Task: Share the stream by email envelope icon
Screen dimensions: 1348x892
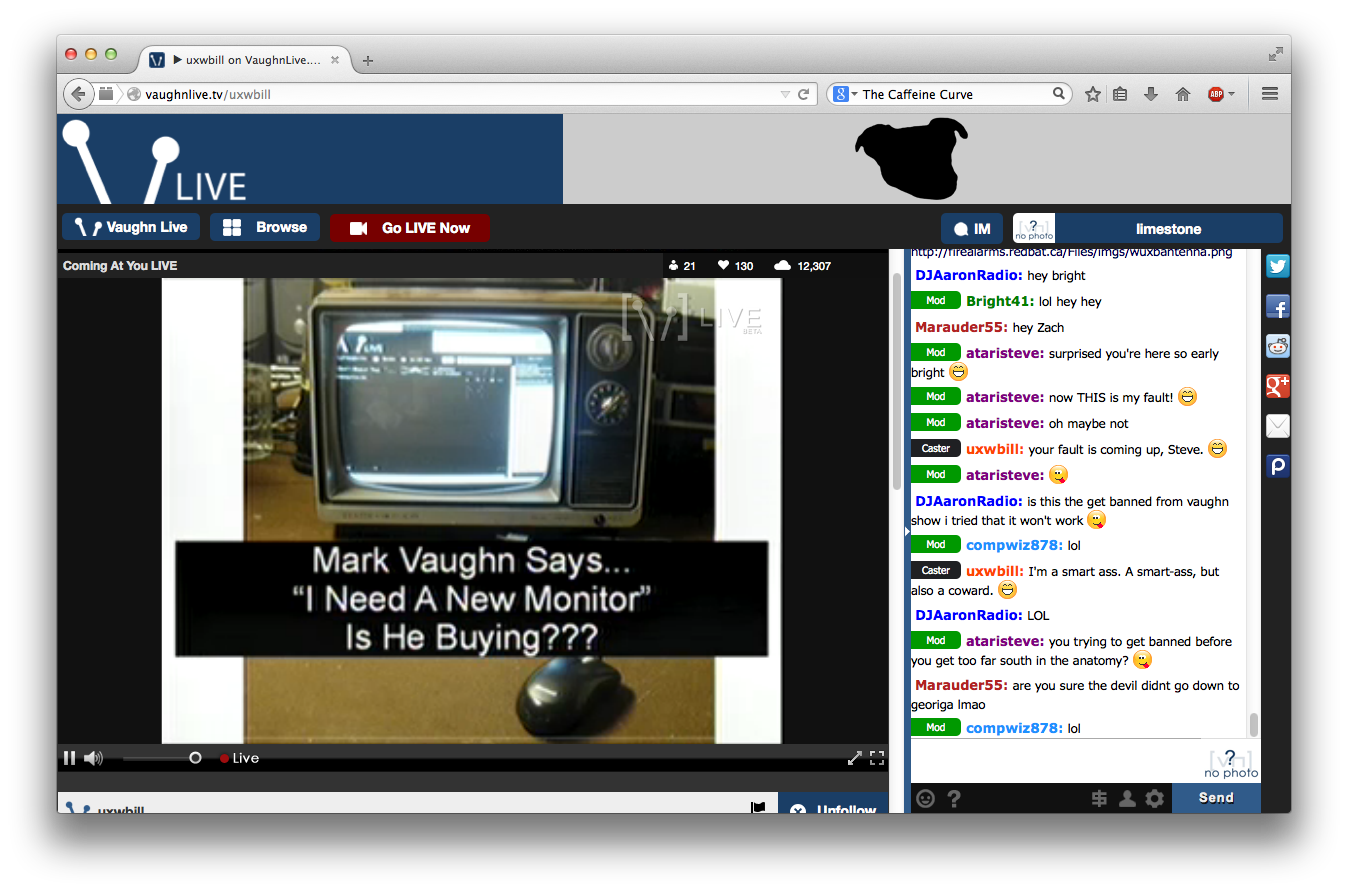Action: coord(1277,426)
